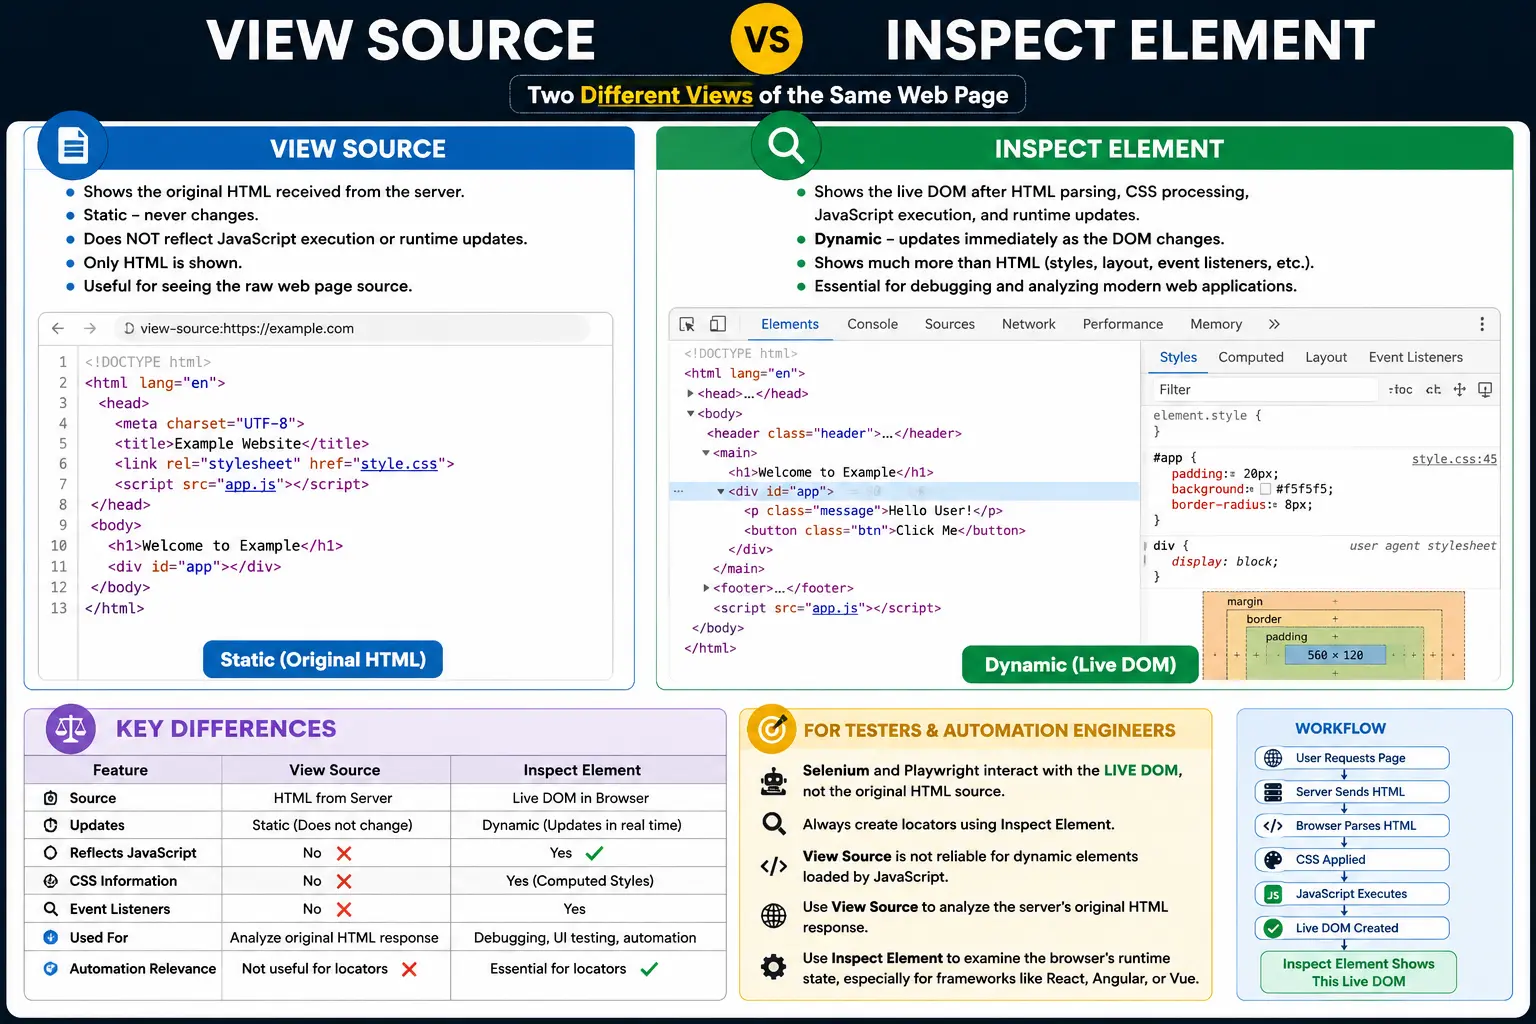The image size is (1536, 1024).
Task: Open the DevTools three-dot options menu
Action: [x=1482, y=324]
